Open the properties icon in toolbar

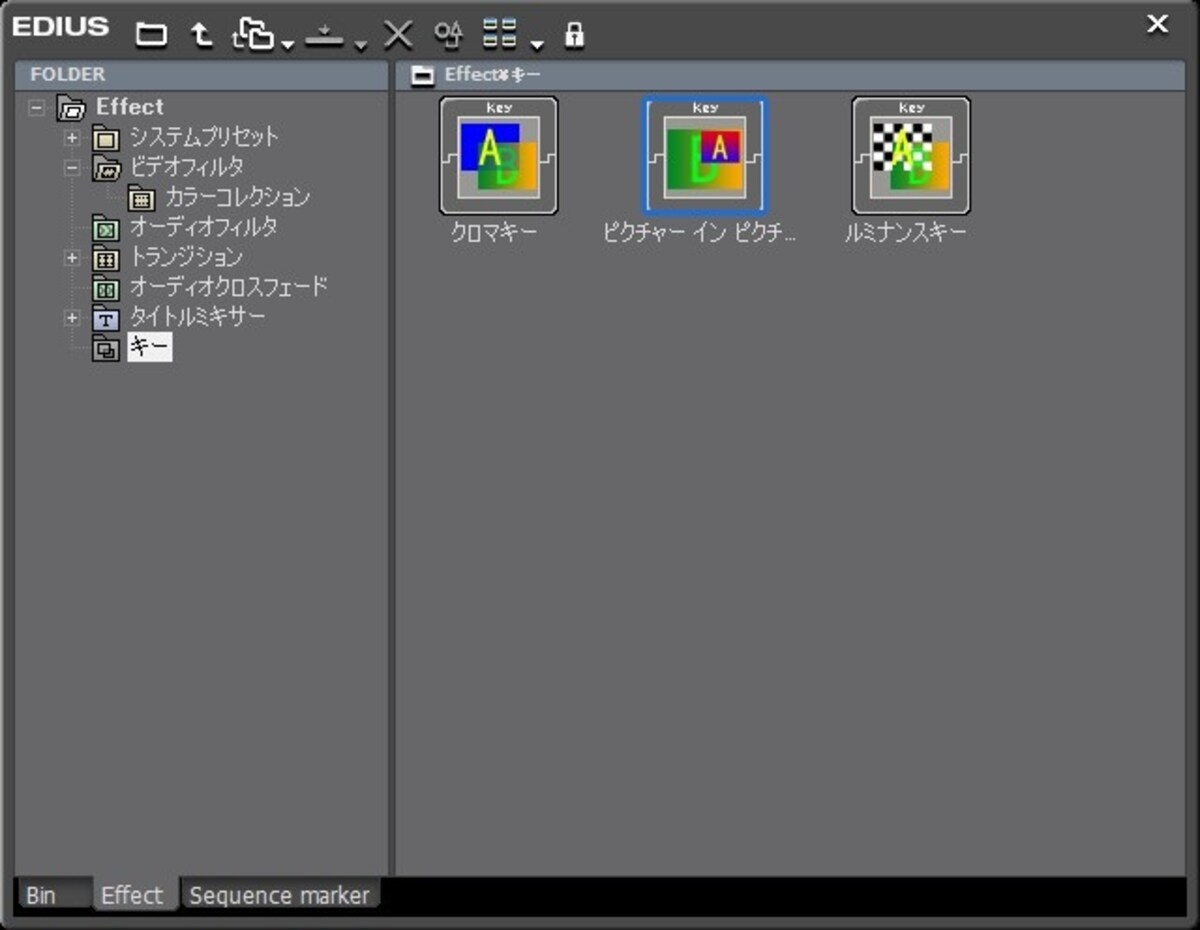(x=448, y=35)
